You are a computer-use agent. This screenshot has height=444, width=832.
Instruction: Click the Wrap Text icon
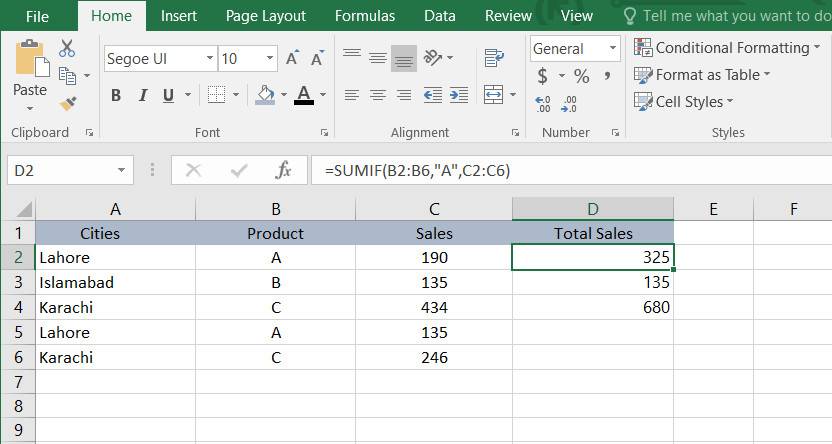pyautogui.click(x=494, y=58)
